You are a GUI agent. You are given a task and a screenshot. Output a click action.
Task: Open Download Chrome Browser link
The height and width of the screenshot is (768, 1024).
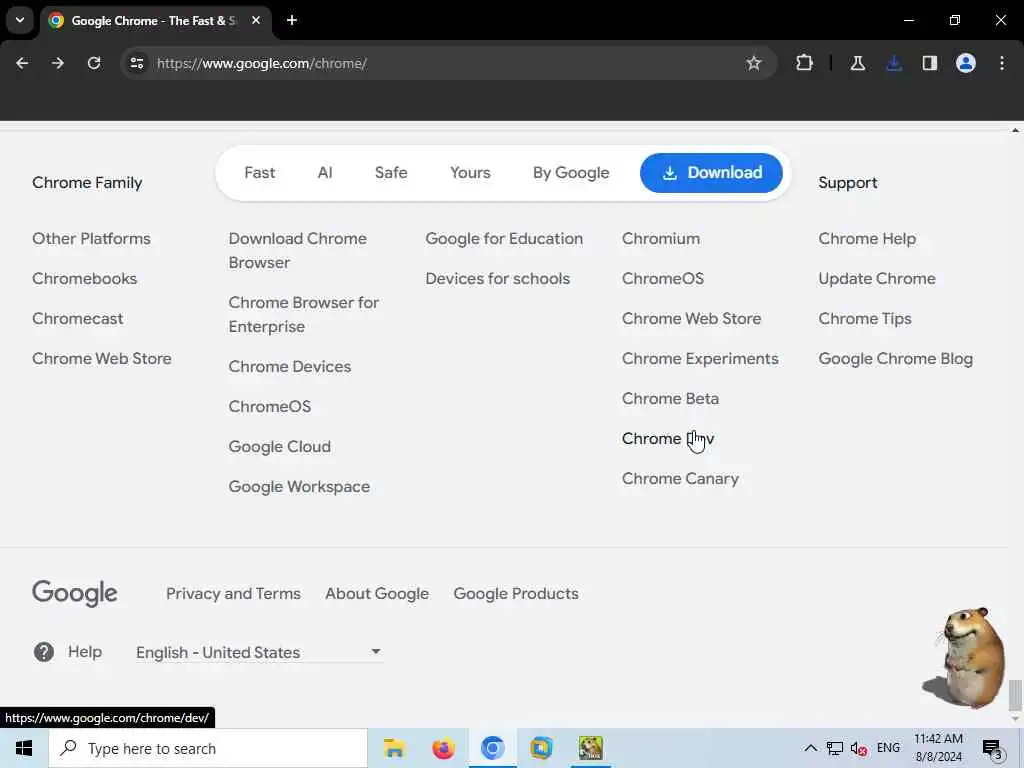click(297, 250)
